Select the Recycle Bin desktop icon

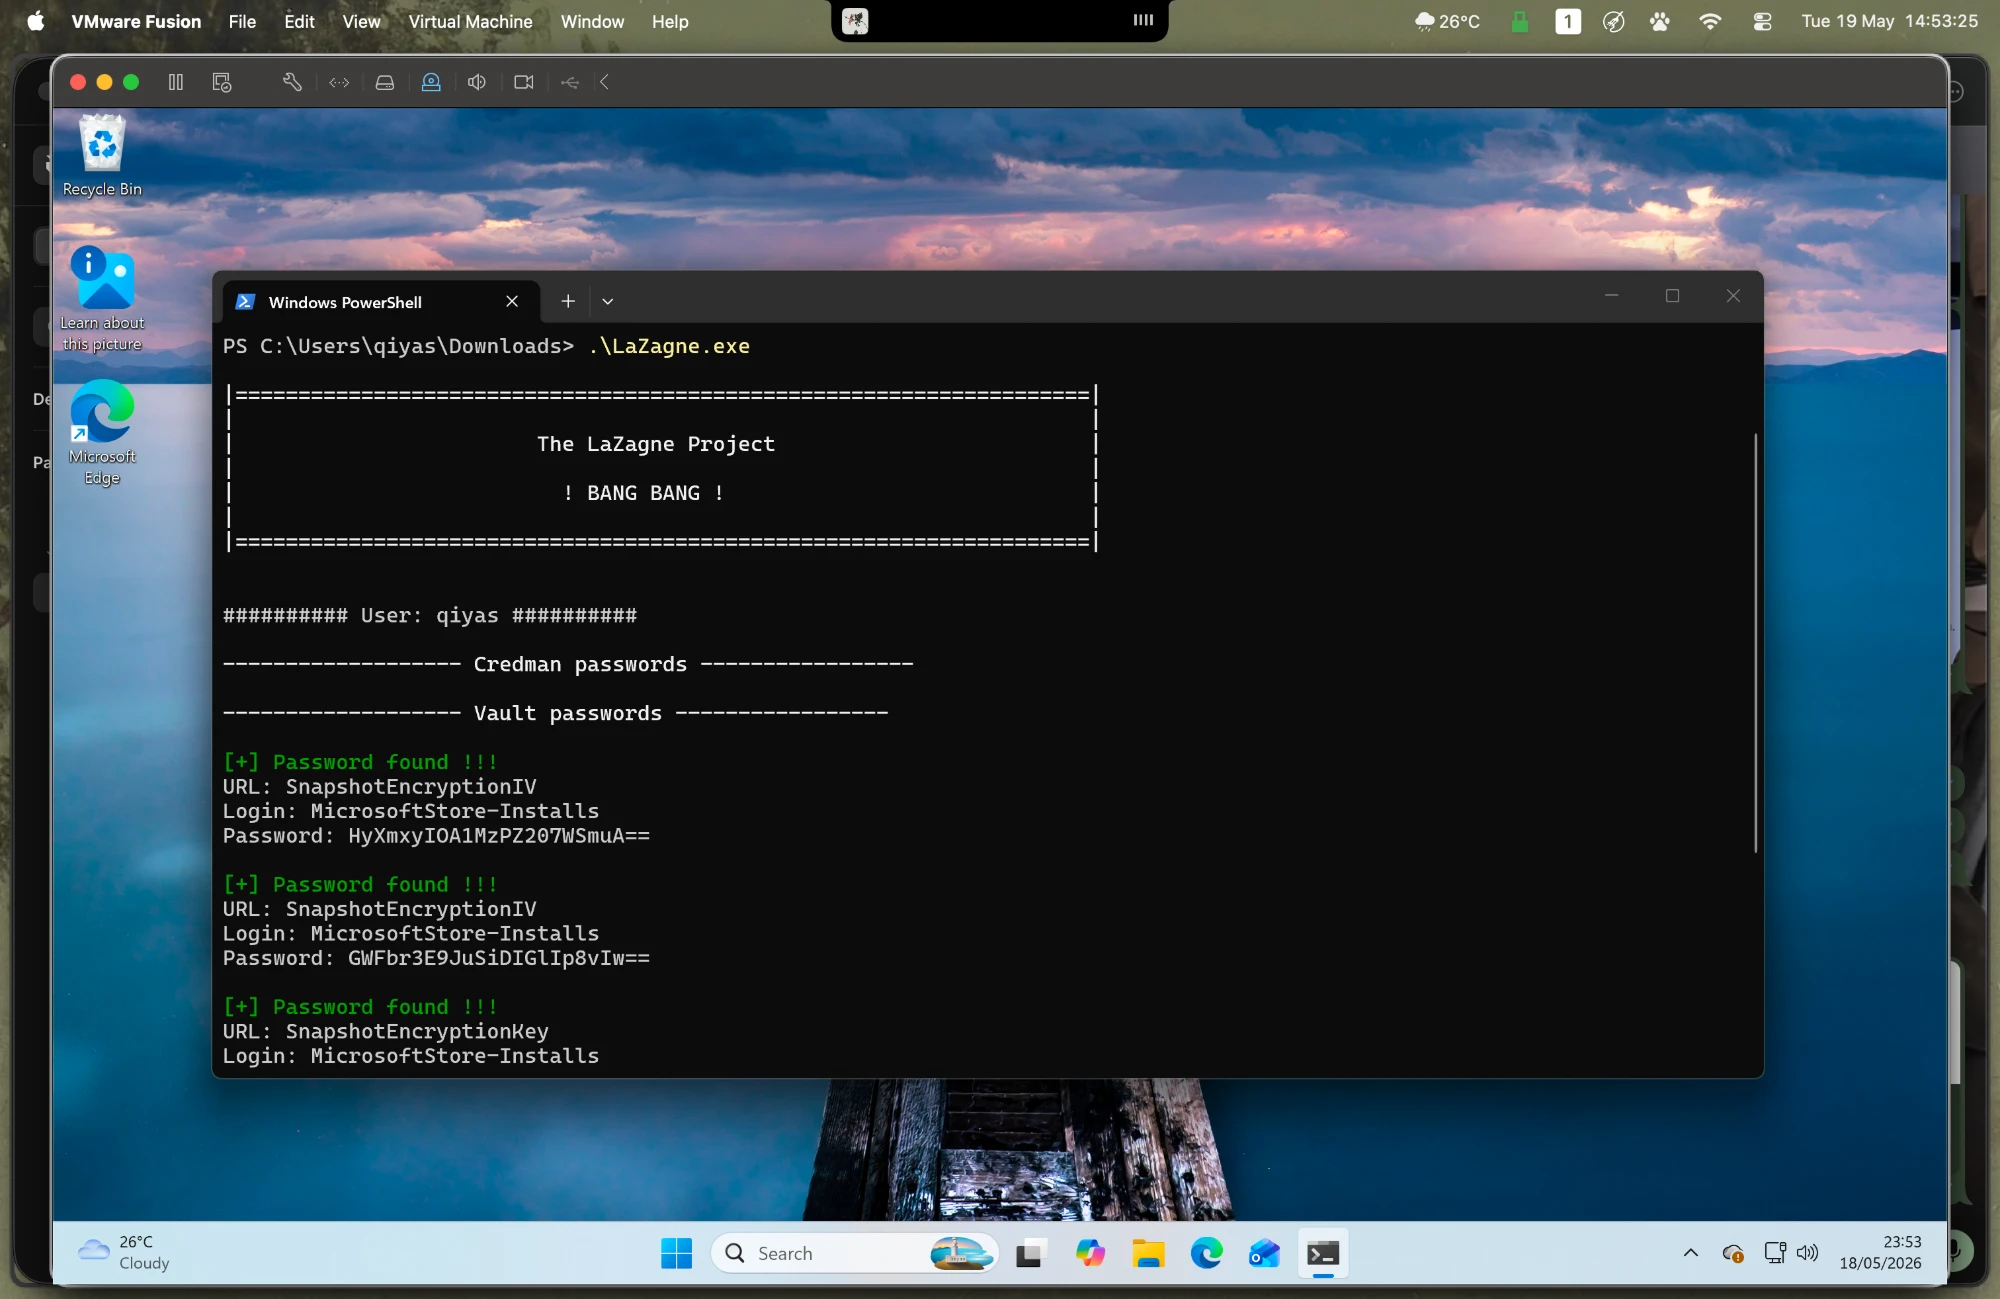point(102,156)
